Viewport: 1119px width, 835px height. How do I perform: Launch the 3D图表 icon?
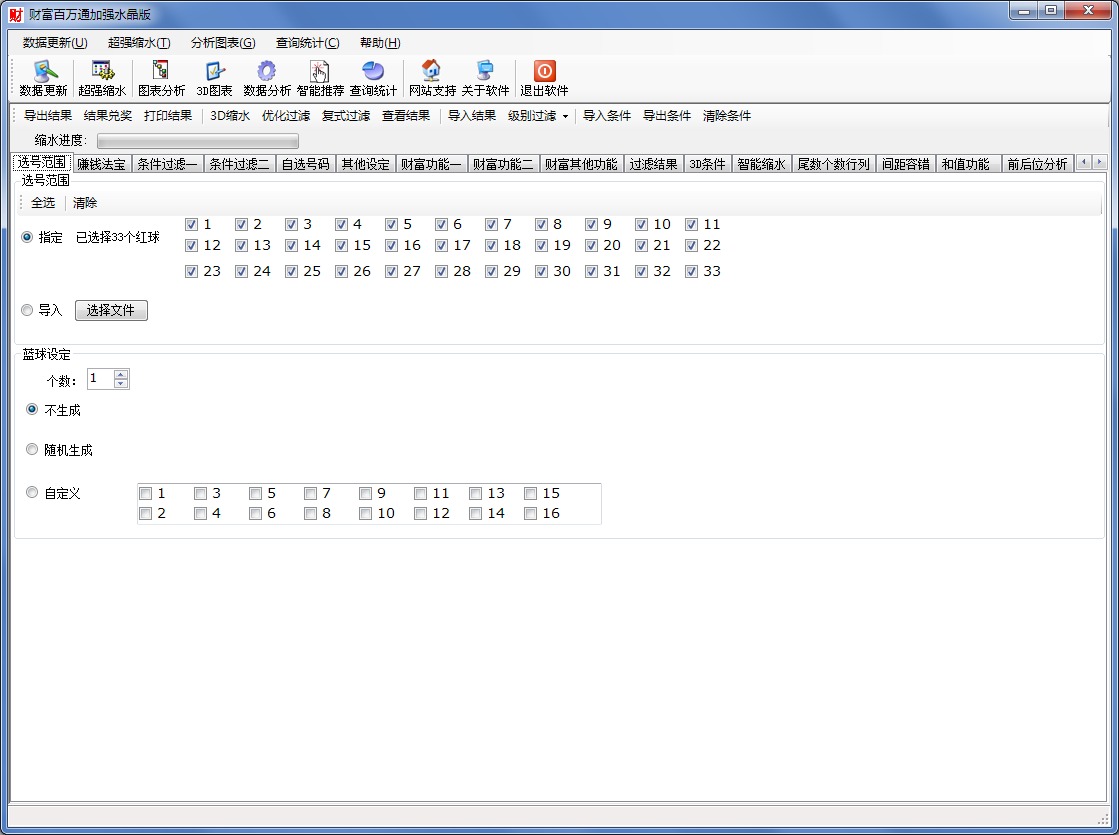click(x=214, y=72)
